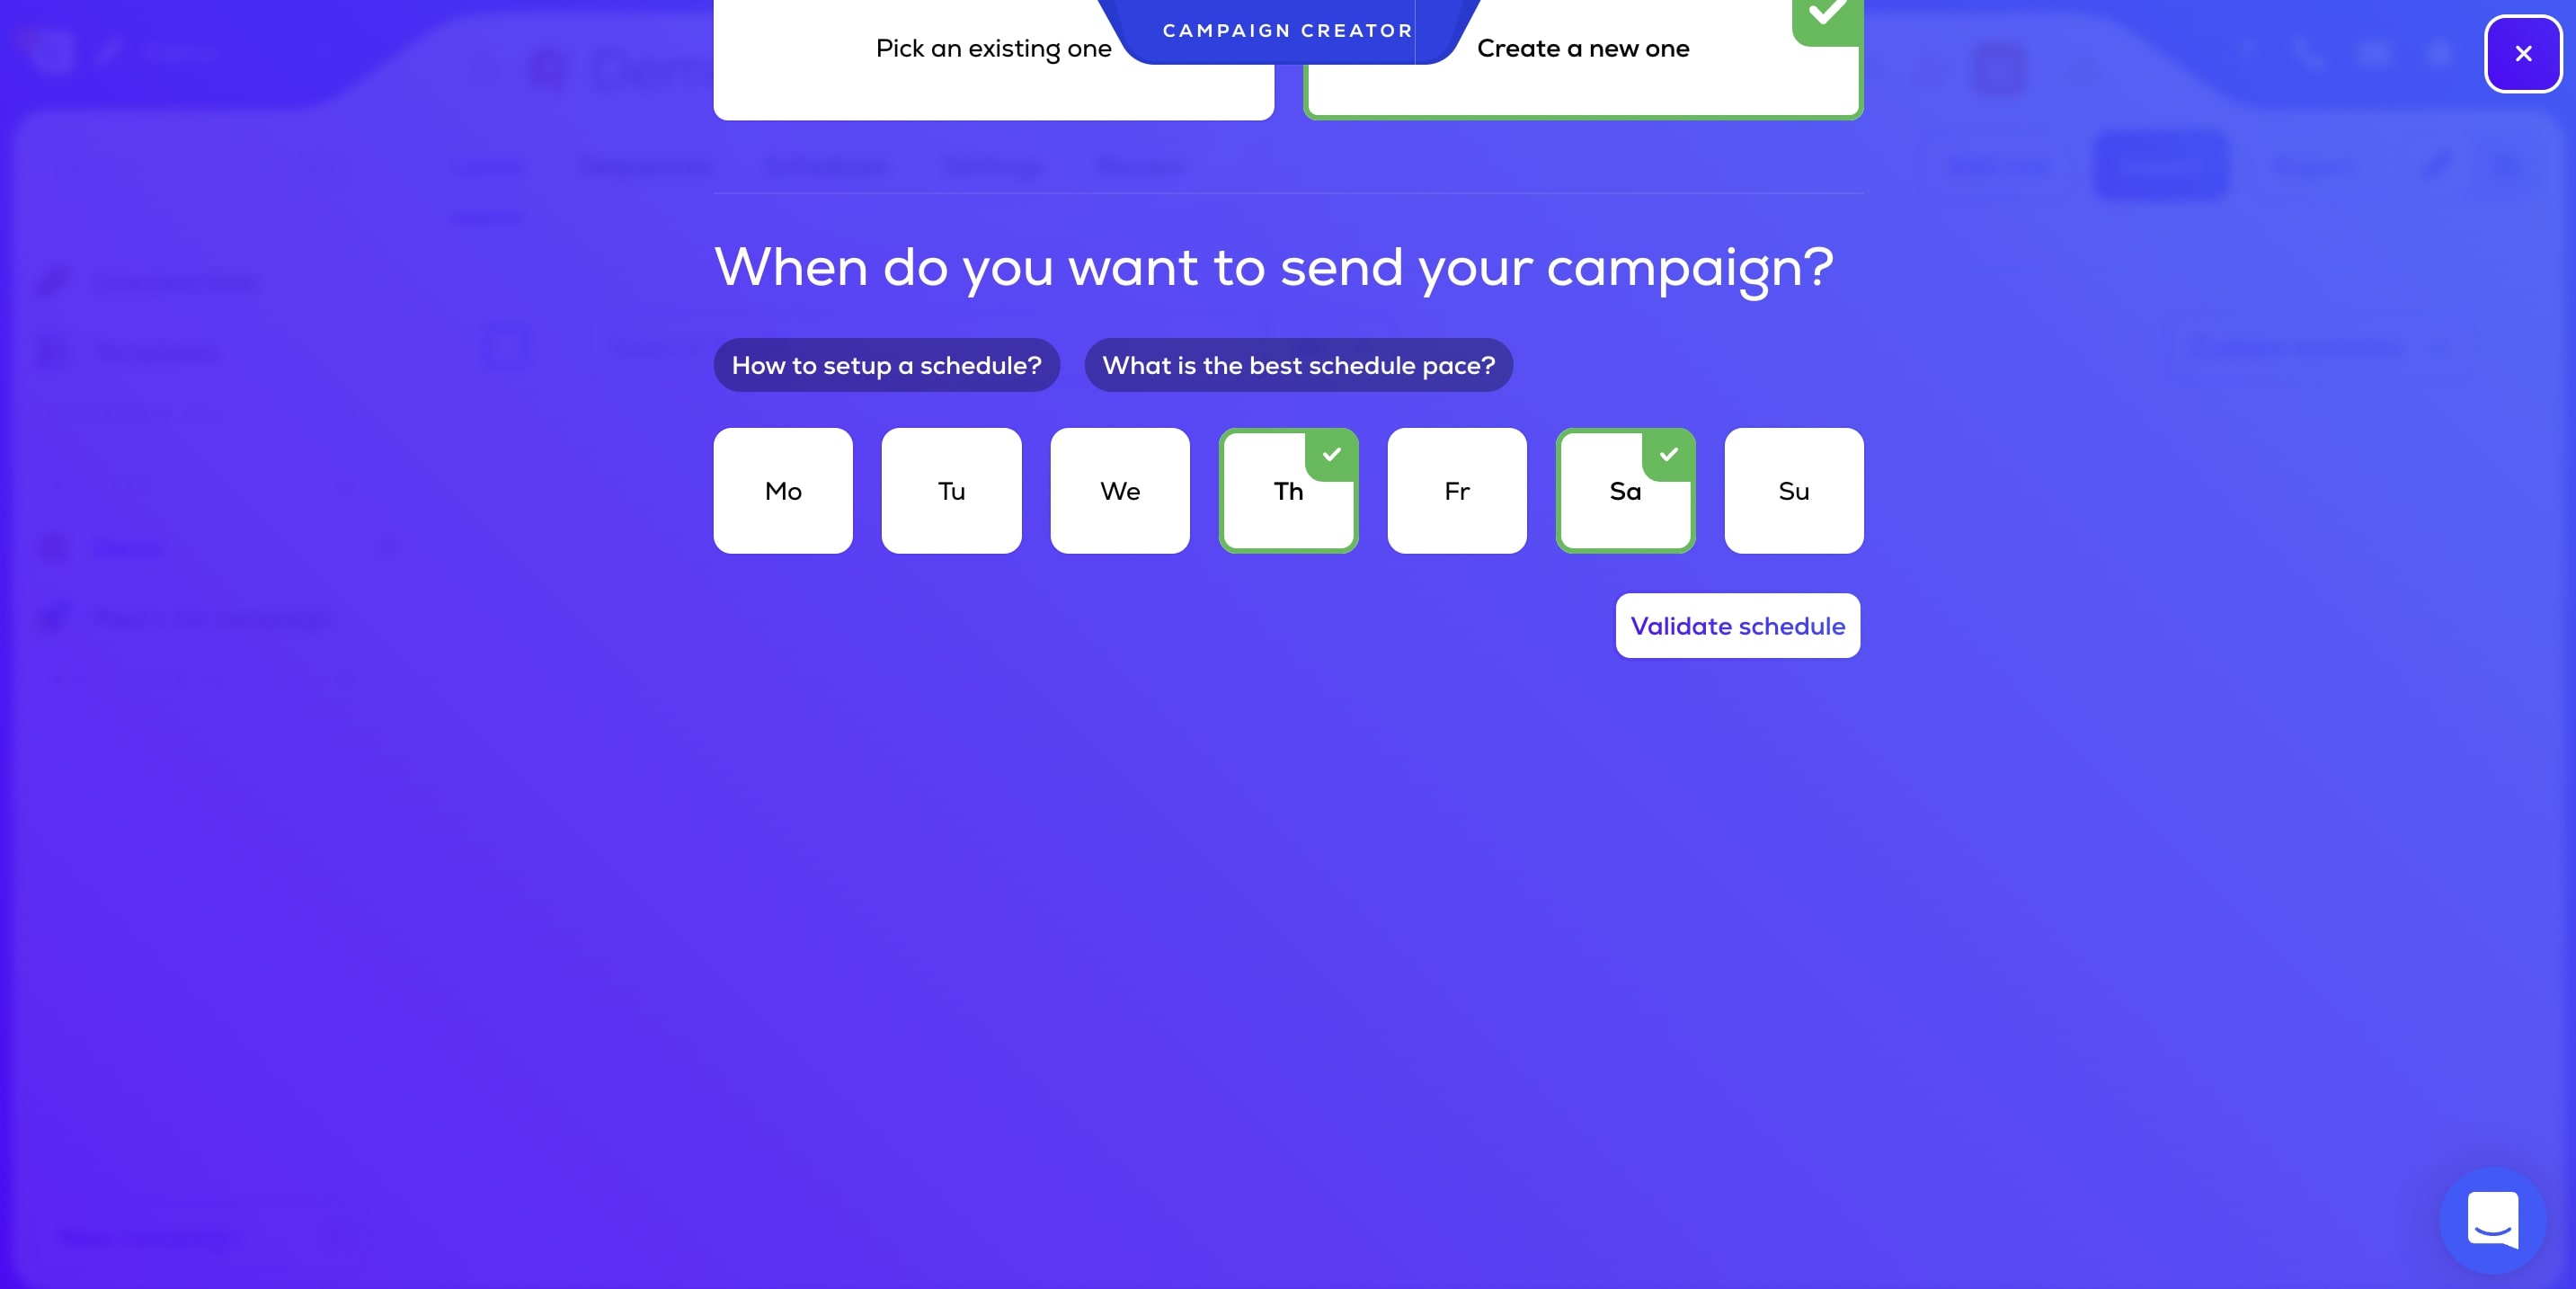Open 'What is the best schedule pace?' guide
This screenshot has height=1289, width=2576.
(x=1297, y=365)
